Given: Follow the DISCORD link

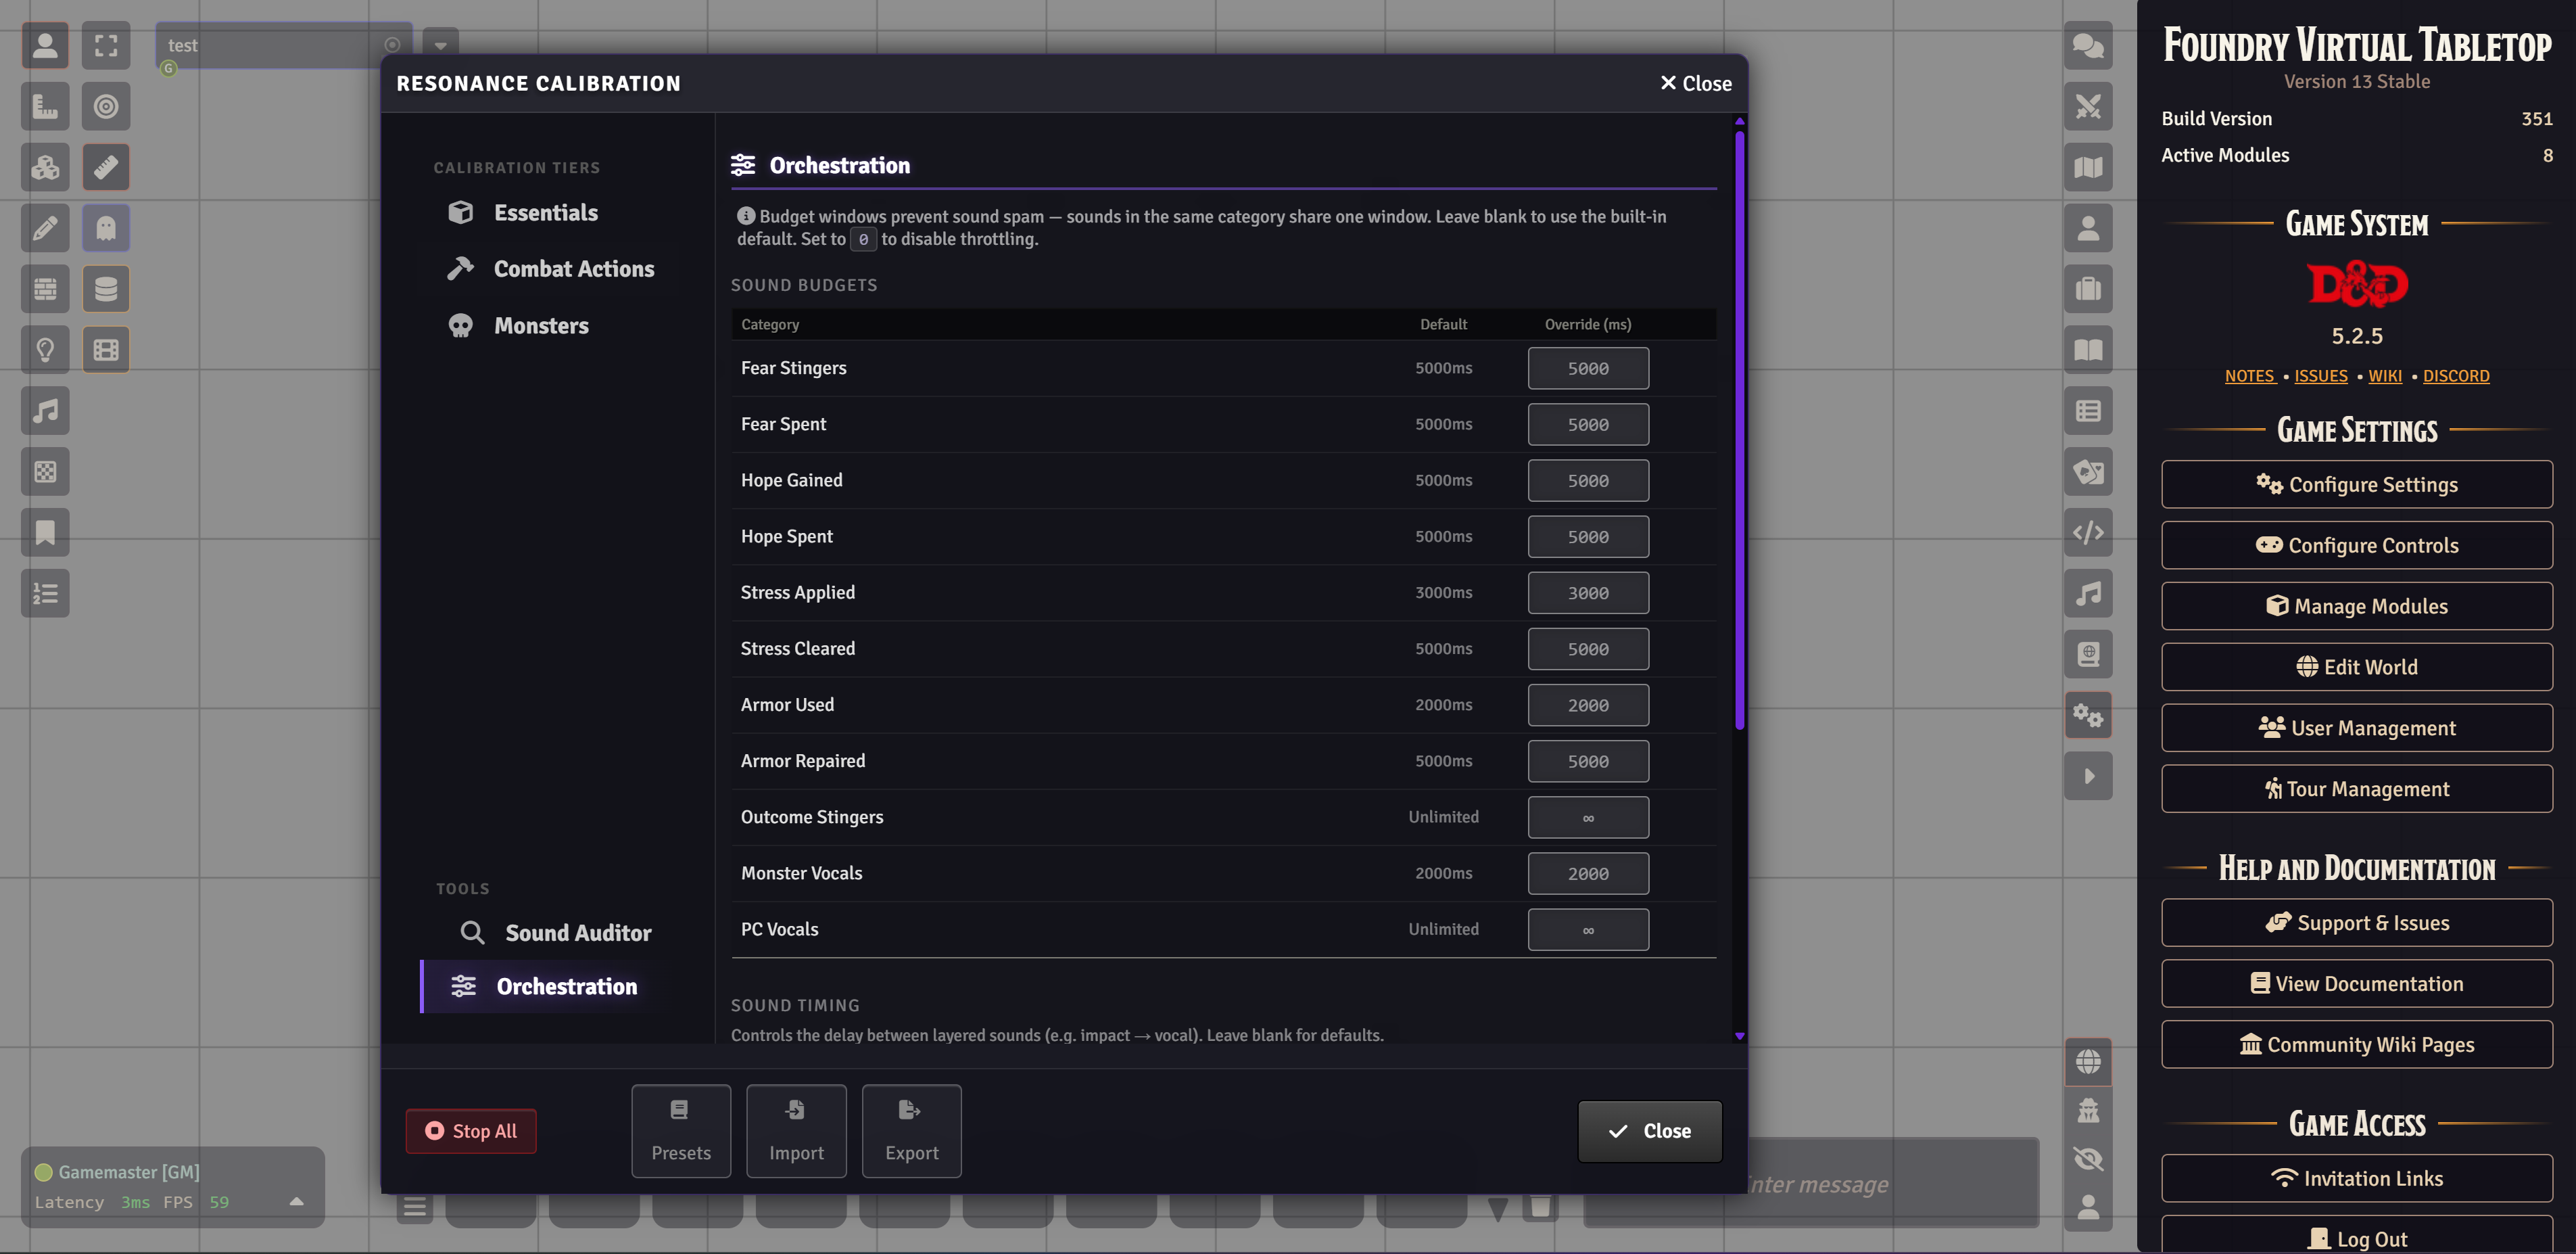Looking at the screenshot, I should (x=2455, y=377).
